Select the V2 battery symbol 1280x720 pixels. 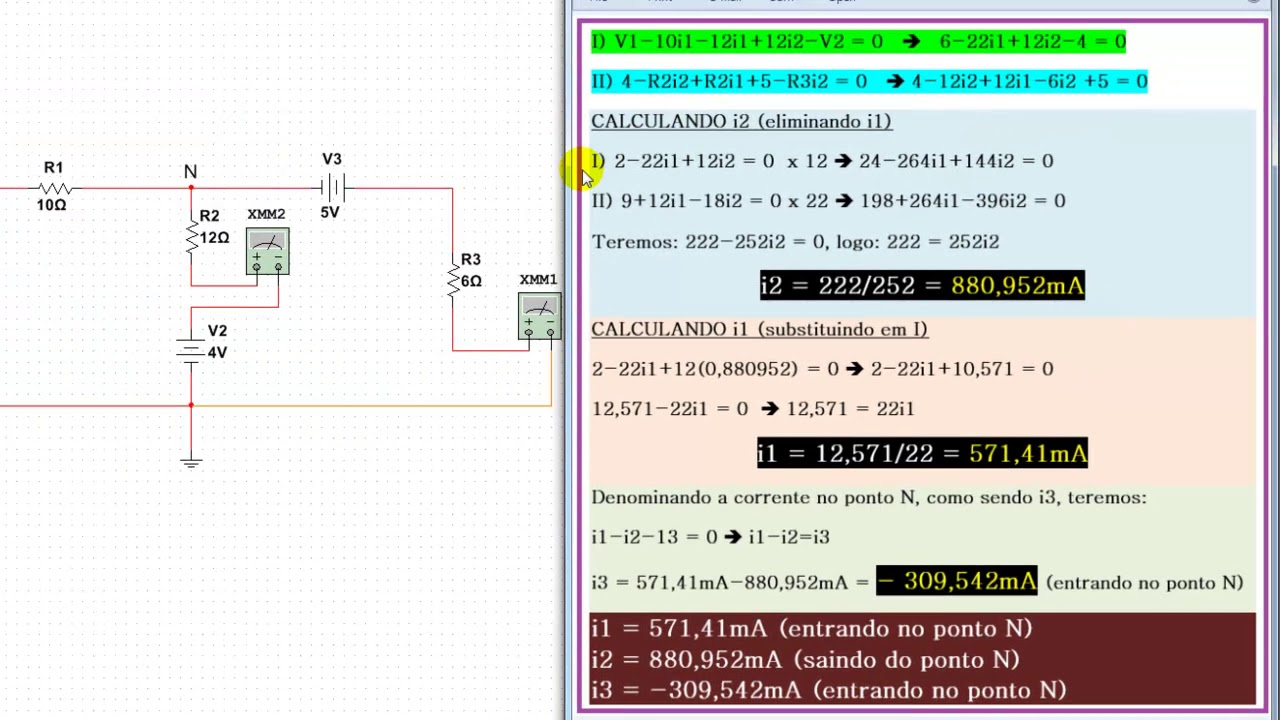click(191, 350)
